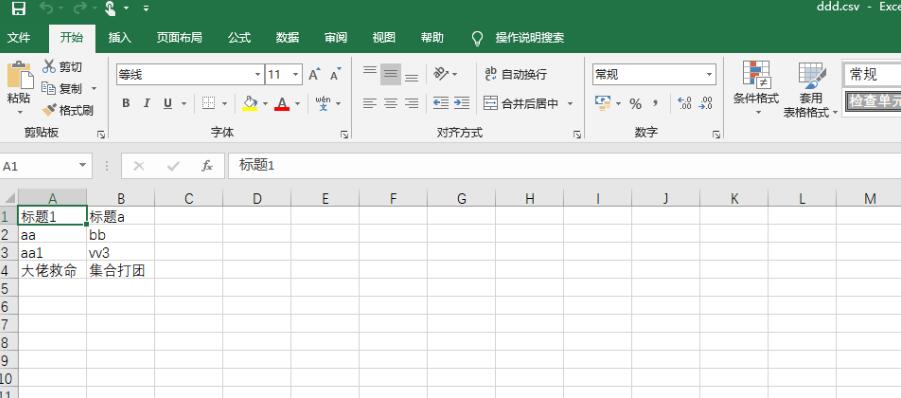This screenshot has width=901, height=398.
Task: Click the phonetic guide (wén) icon
Action: (x=323, y=103)
